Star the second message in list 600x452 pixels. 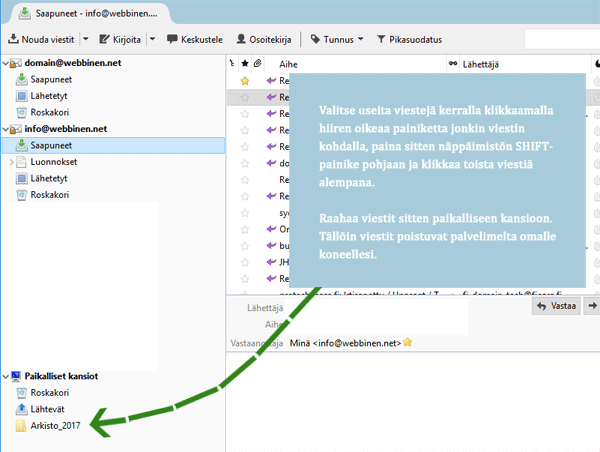(x=245, y=97)
